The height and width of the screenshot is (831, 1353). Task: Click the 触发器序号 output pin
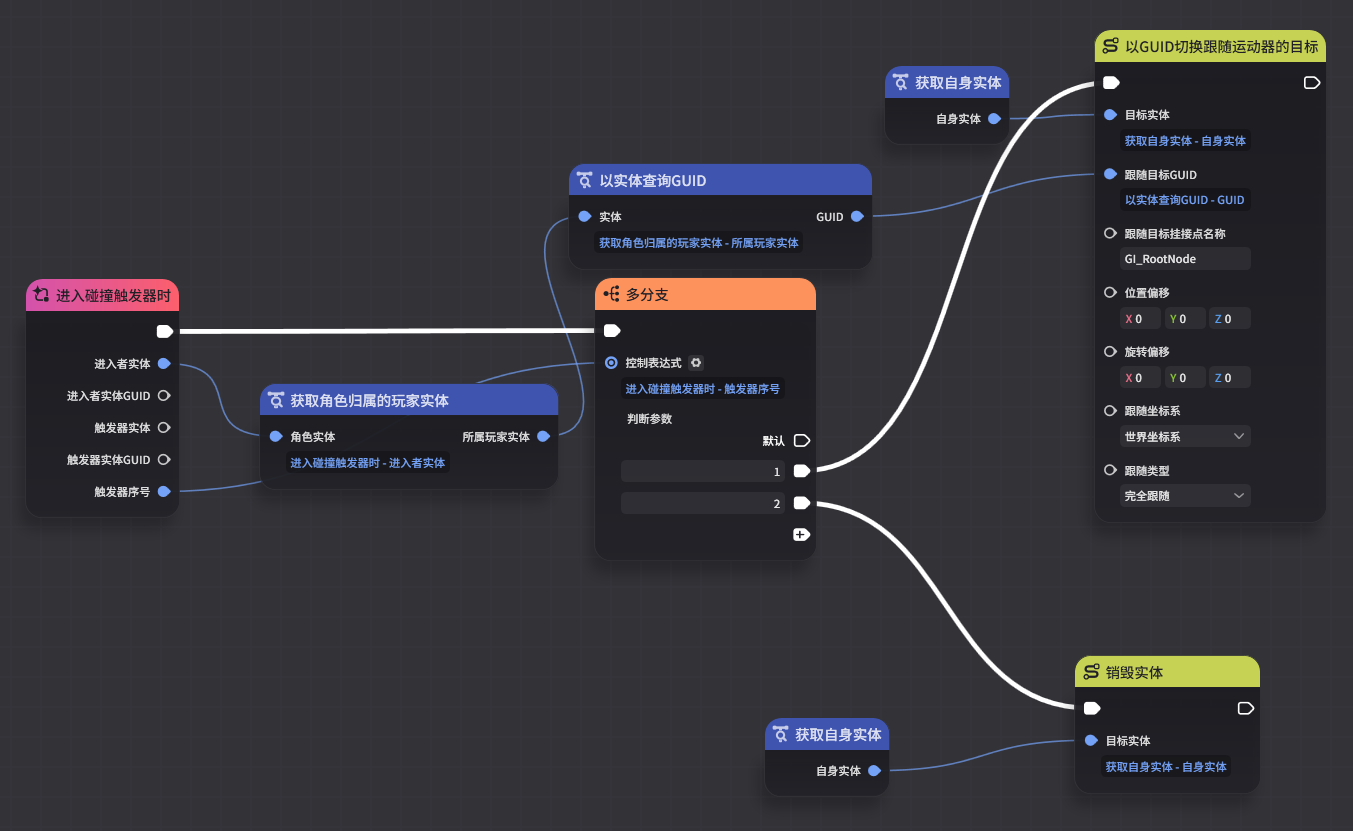click(164, 491)
